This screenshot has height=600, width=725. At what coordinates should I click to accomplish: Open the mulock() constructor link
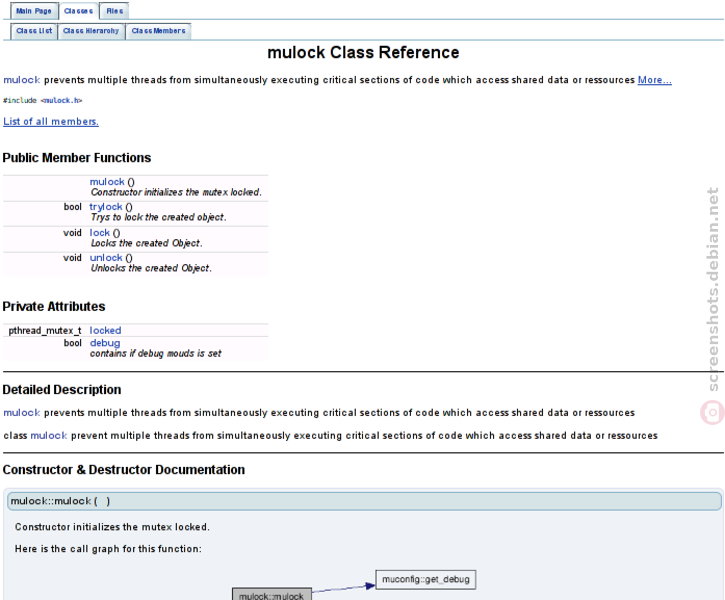point(107,182)
